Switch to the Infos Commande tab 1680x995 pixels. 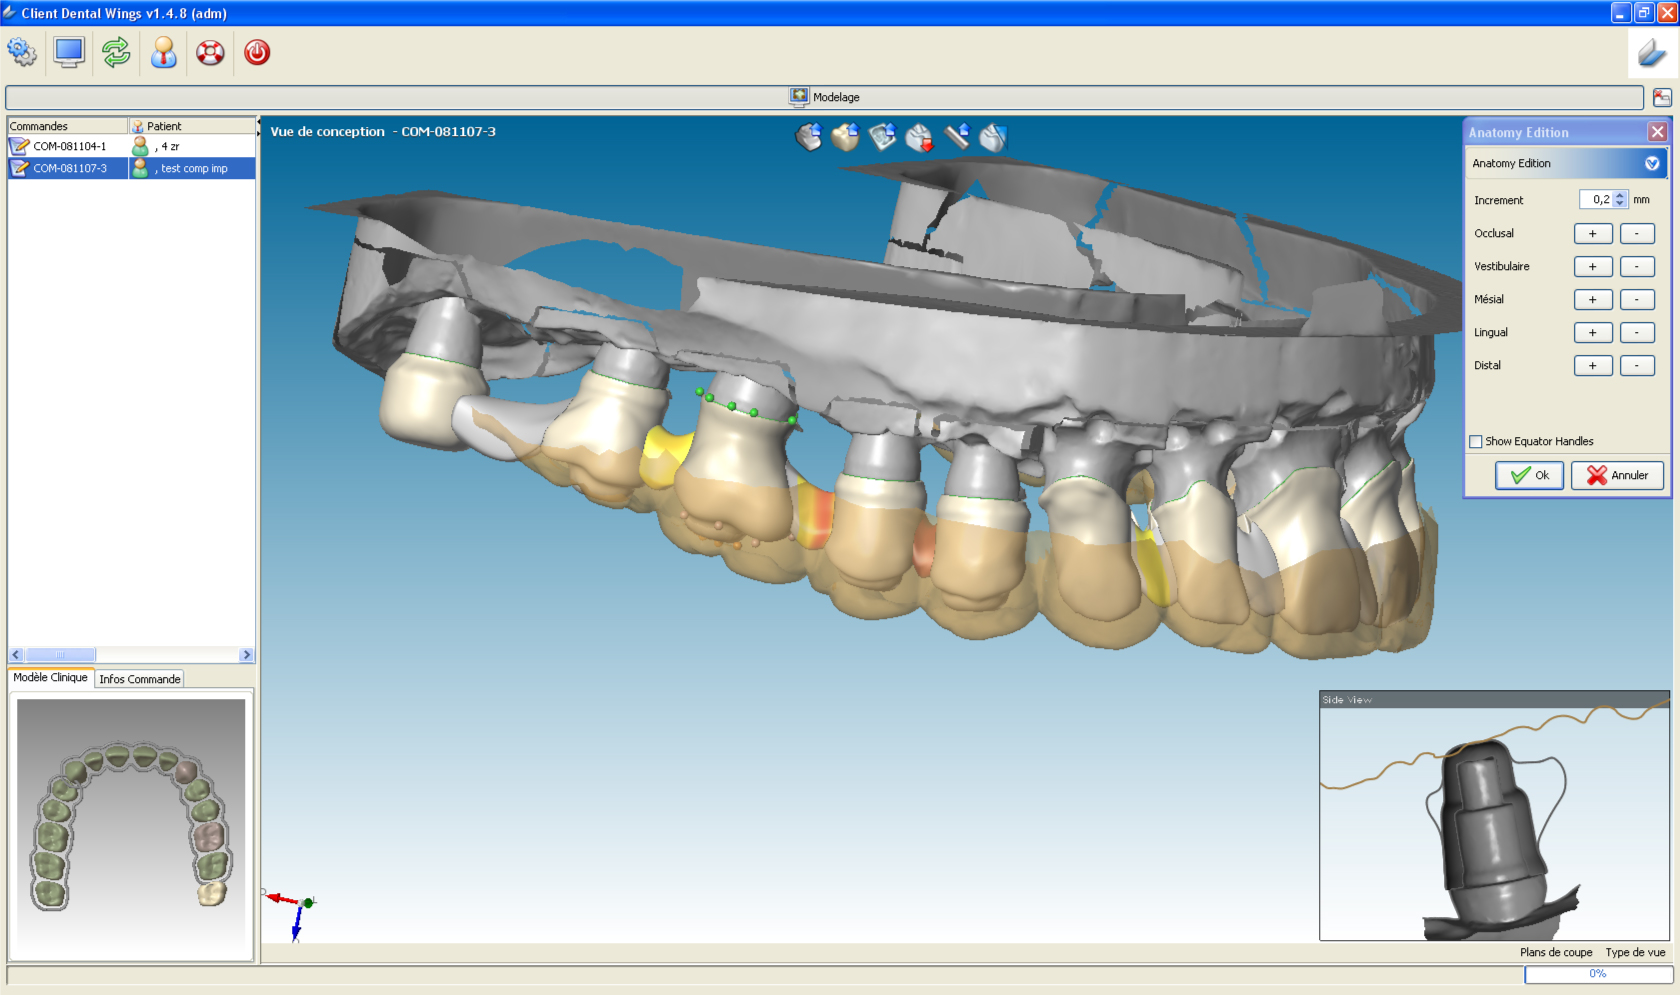pos(140,679)
